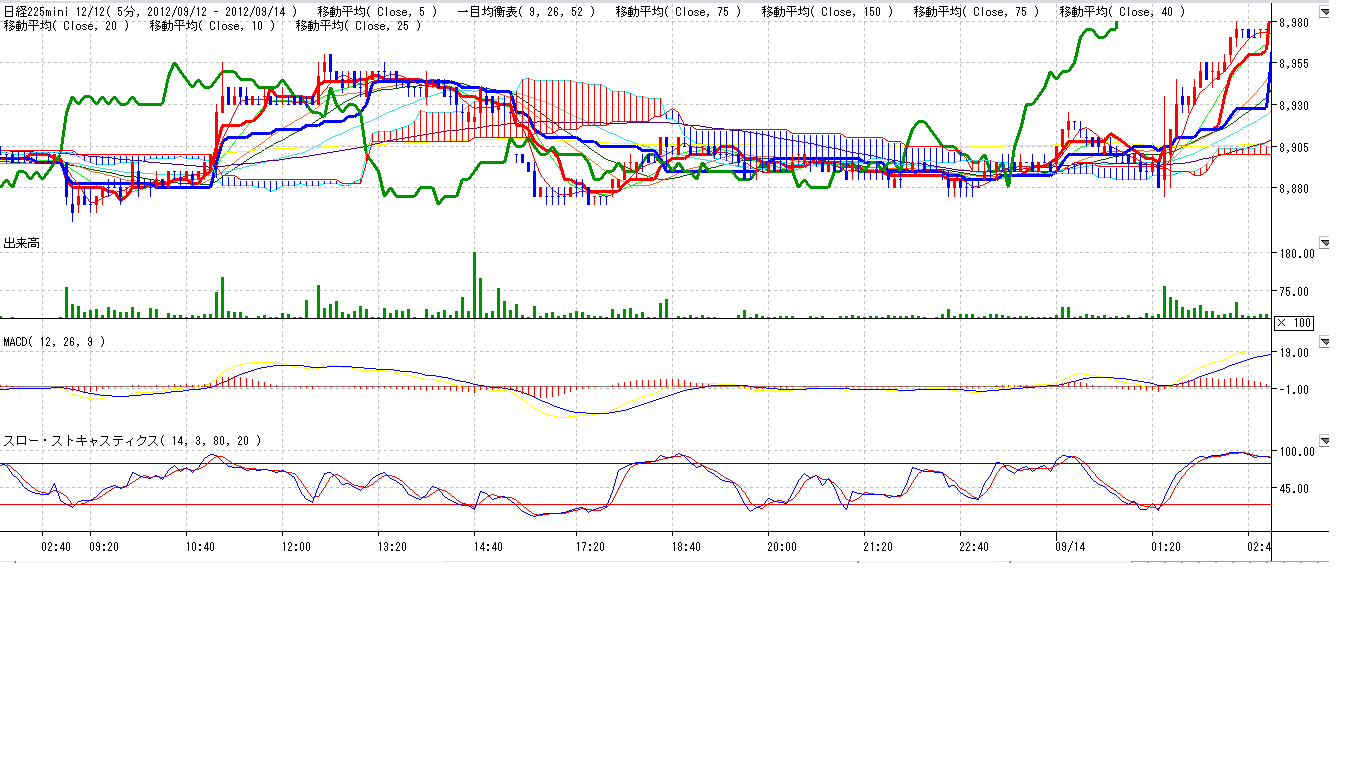Select the 移動平均( Close, 150 ) legend label

pos(828,12)
